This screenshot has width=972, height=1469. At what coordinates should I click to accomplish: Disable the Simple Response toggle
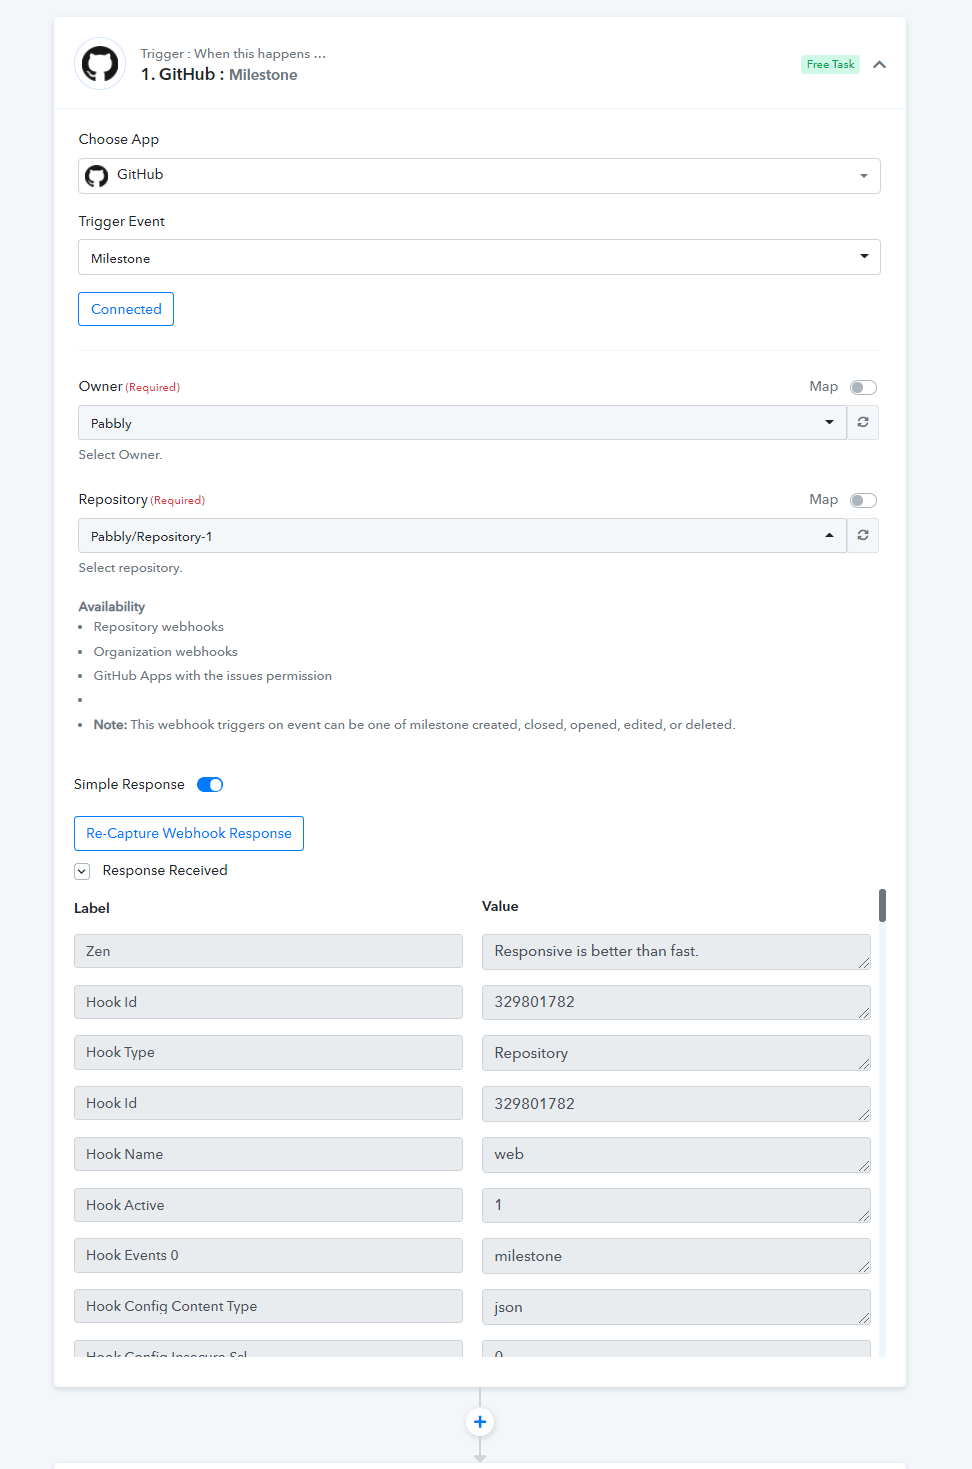click(210, 784)
